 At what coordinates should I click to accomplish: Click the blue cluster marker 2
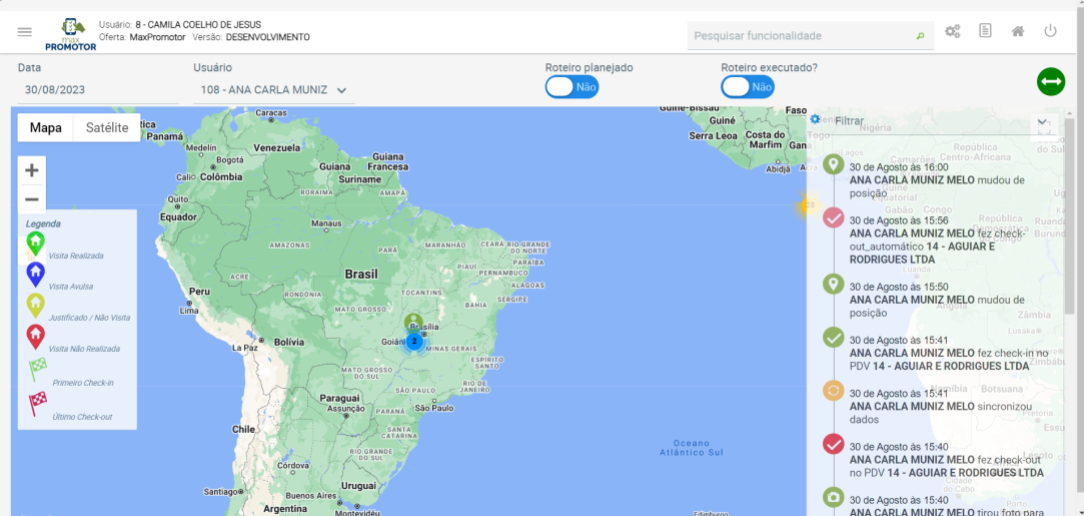point(413,341)
